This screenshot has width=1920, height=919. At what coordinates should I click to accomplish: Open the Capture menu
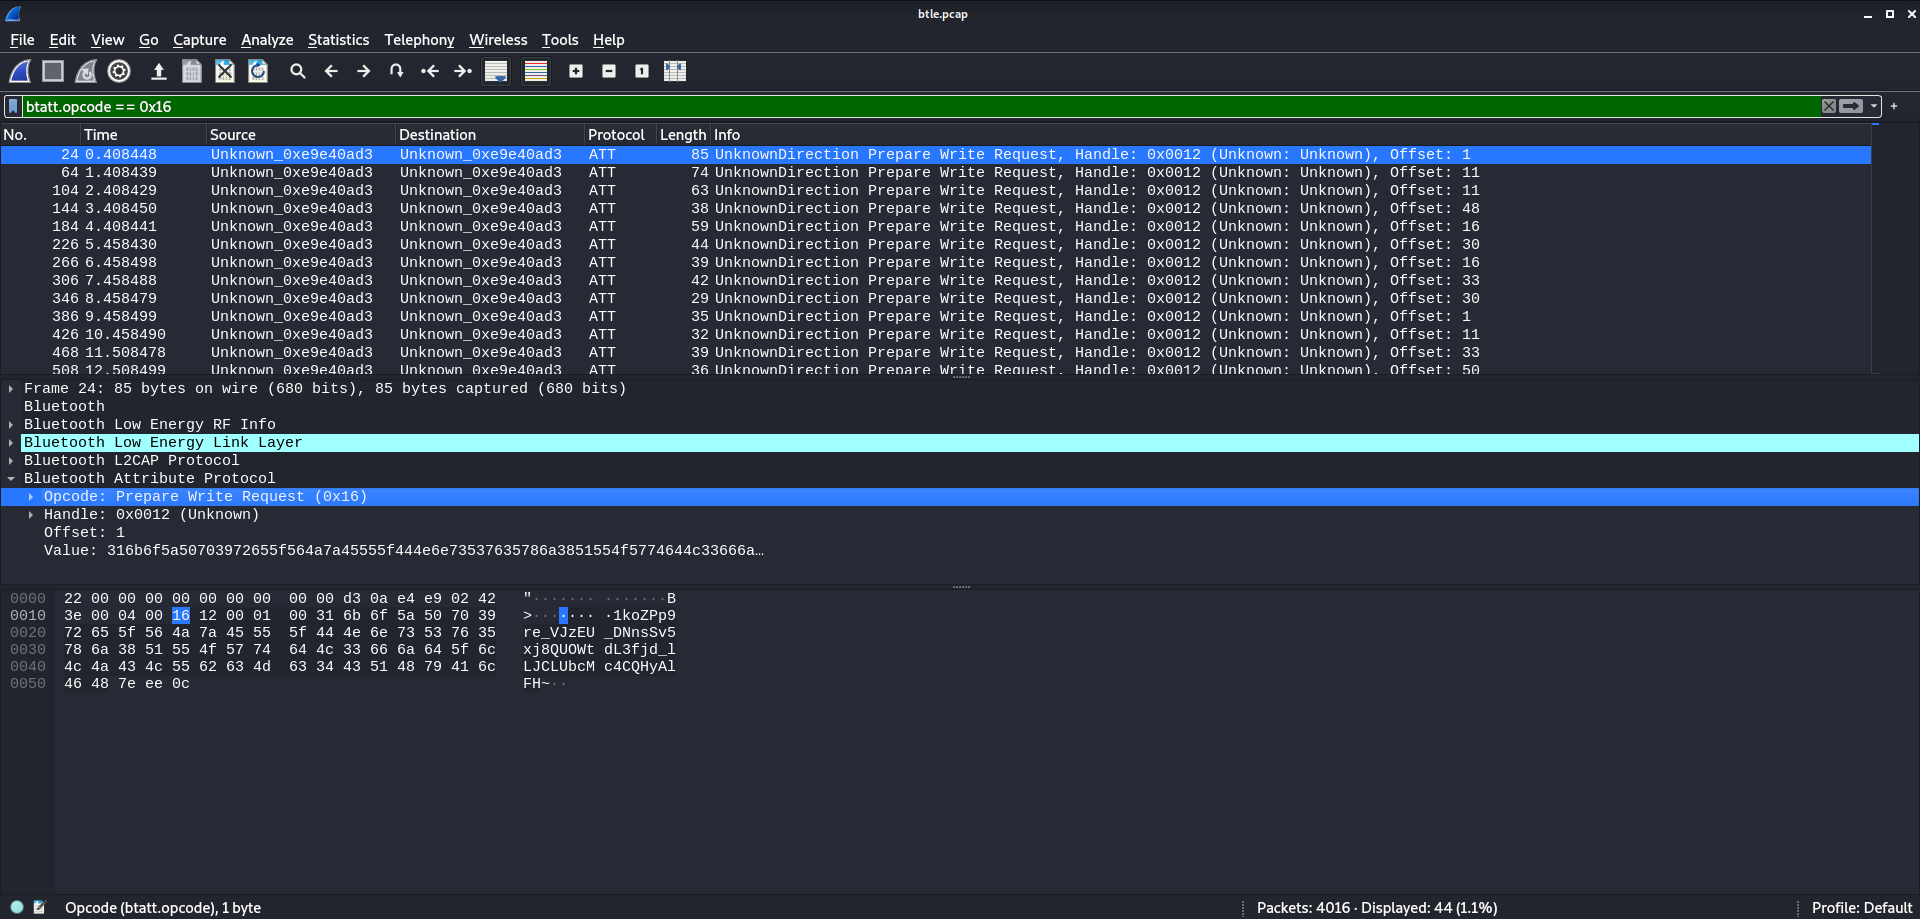pyautogui.click(x=200, y=40)
